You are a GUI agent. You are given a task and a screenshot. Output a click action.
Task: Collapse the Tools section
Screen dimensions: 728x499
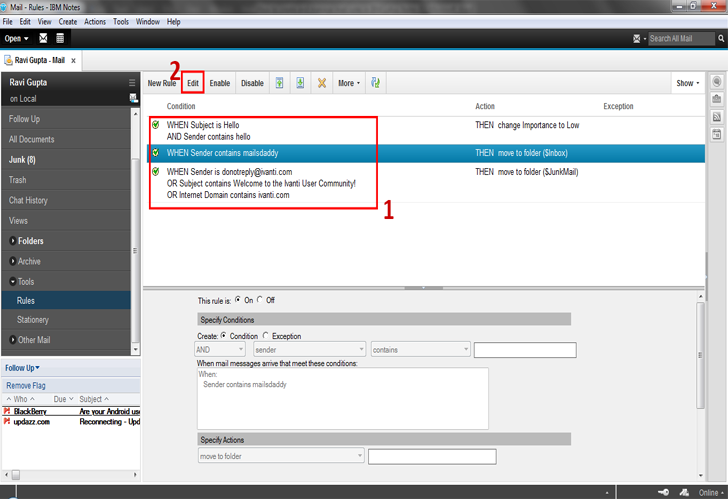13,281
